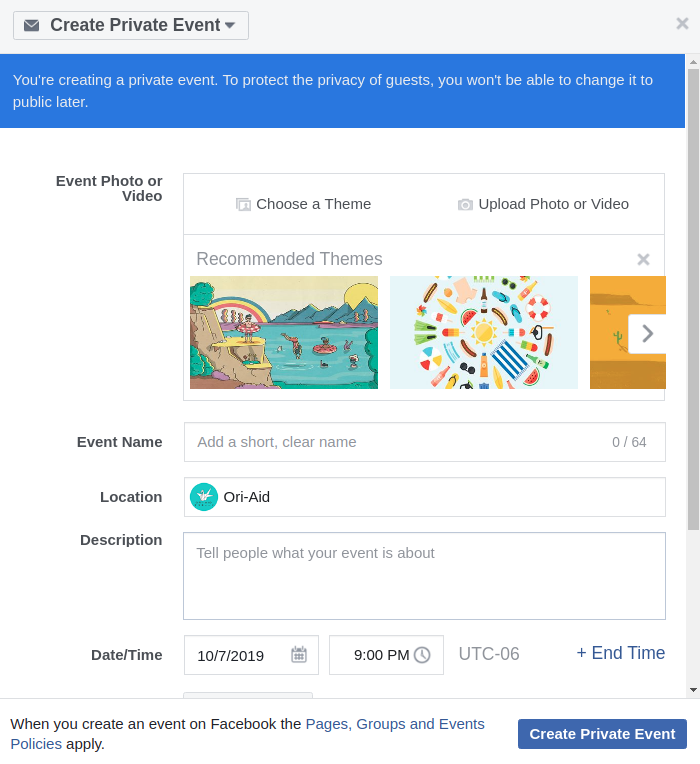Click the Ori-Aid page icon in the Location field
Viewport: 700px width, 764px height.
pos(204,497)
